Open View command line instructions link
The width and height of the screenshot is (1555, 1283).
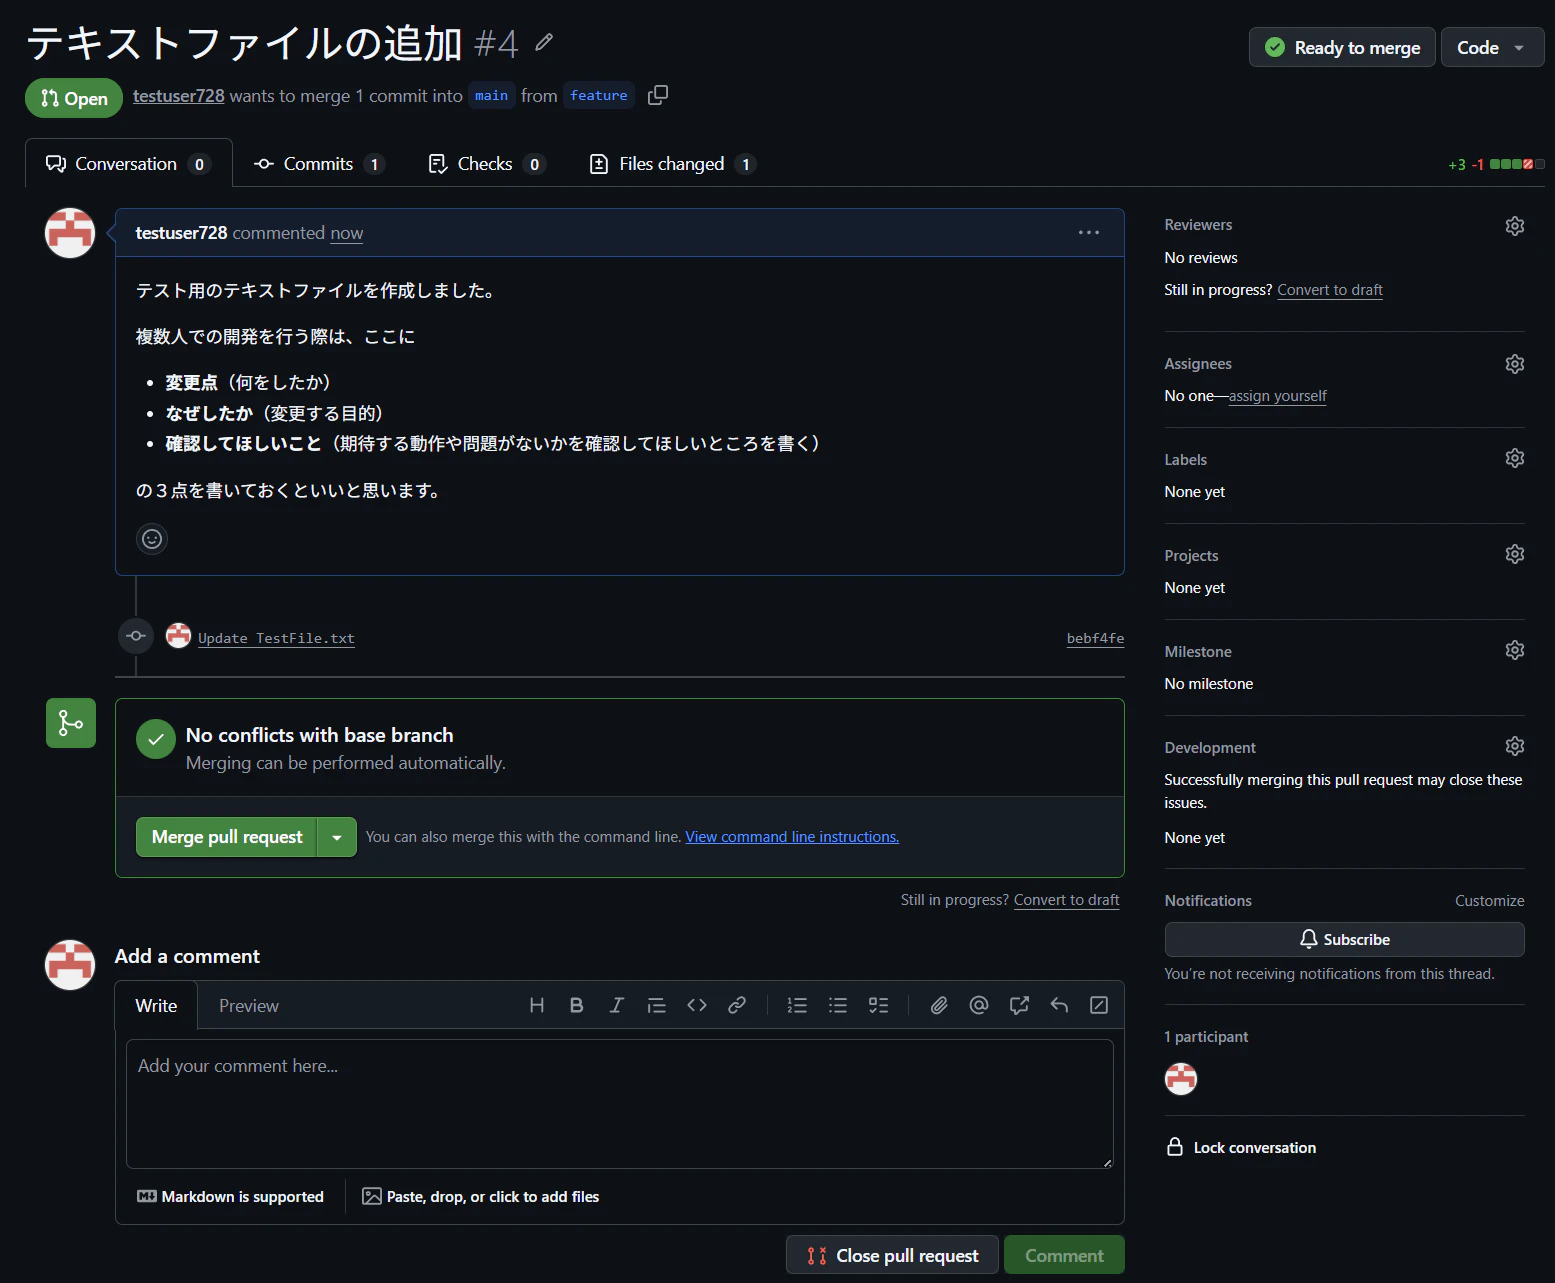point(792,837)
